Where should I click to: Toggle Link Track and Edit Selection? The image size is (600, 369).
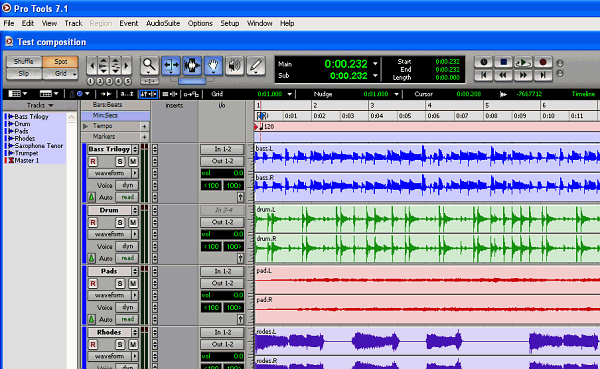(170, 94)
